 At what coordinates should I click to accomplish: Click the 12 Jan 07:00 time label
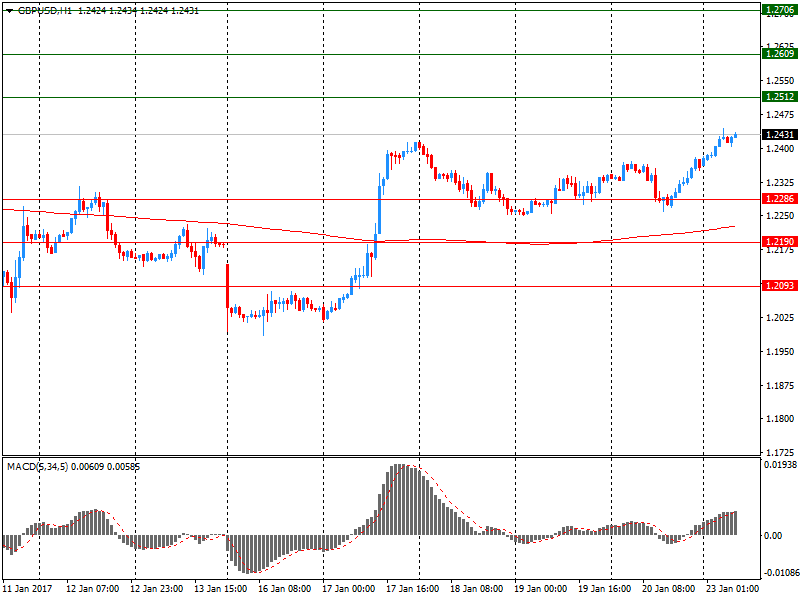click(x=92, y=588)
